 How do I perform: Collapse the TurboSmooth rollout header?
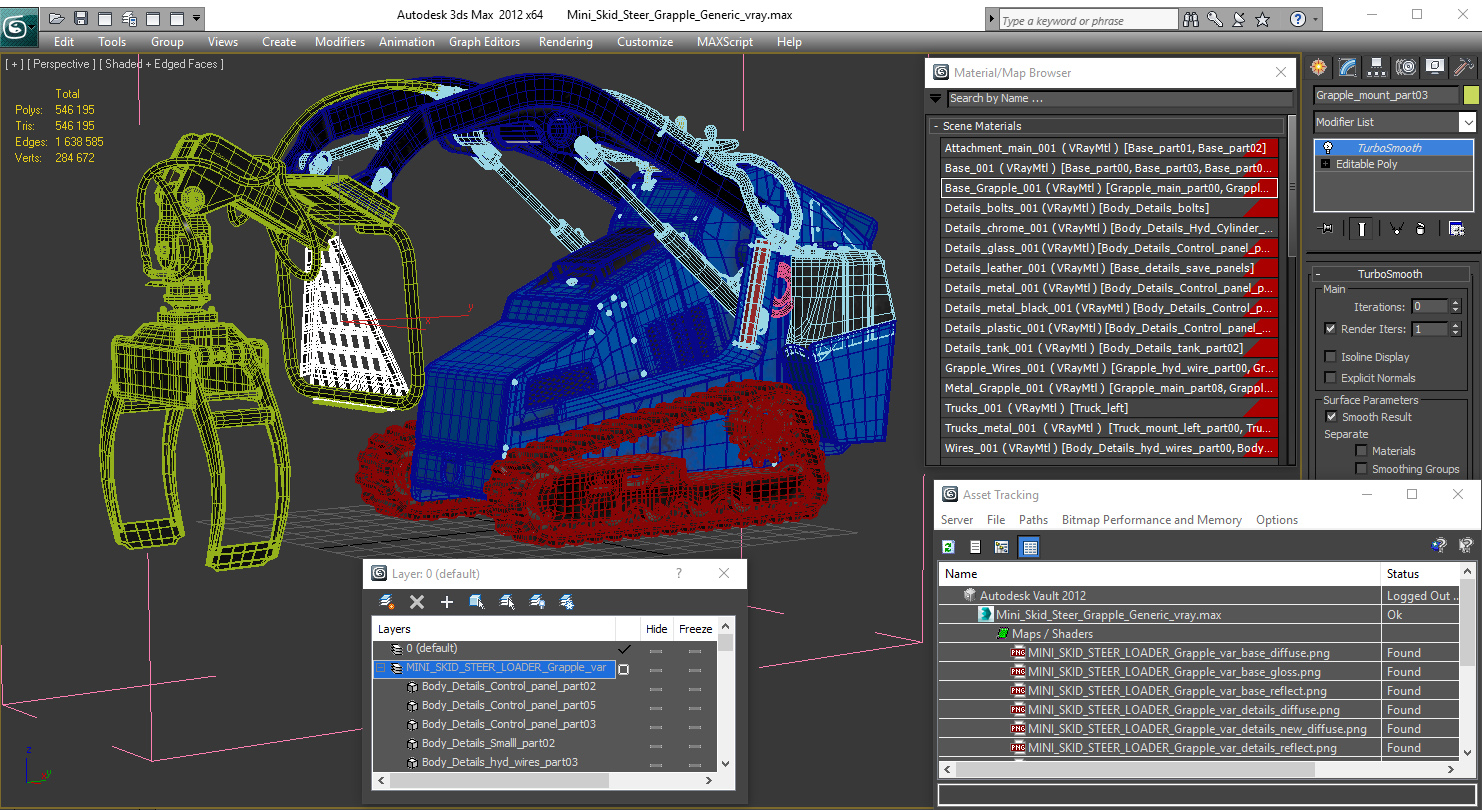pyautogui.click(x=1389, y=274)
